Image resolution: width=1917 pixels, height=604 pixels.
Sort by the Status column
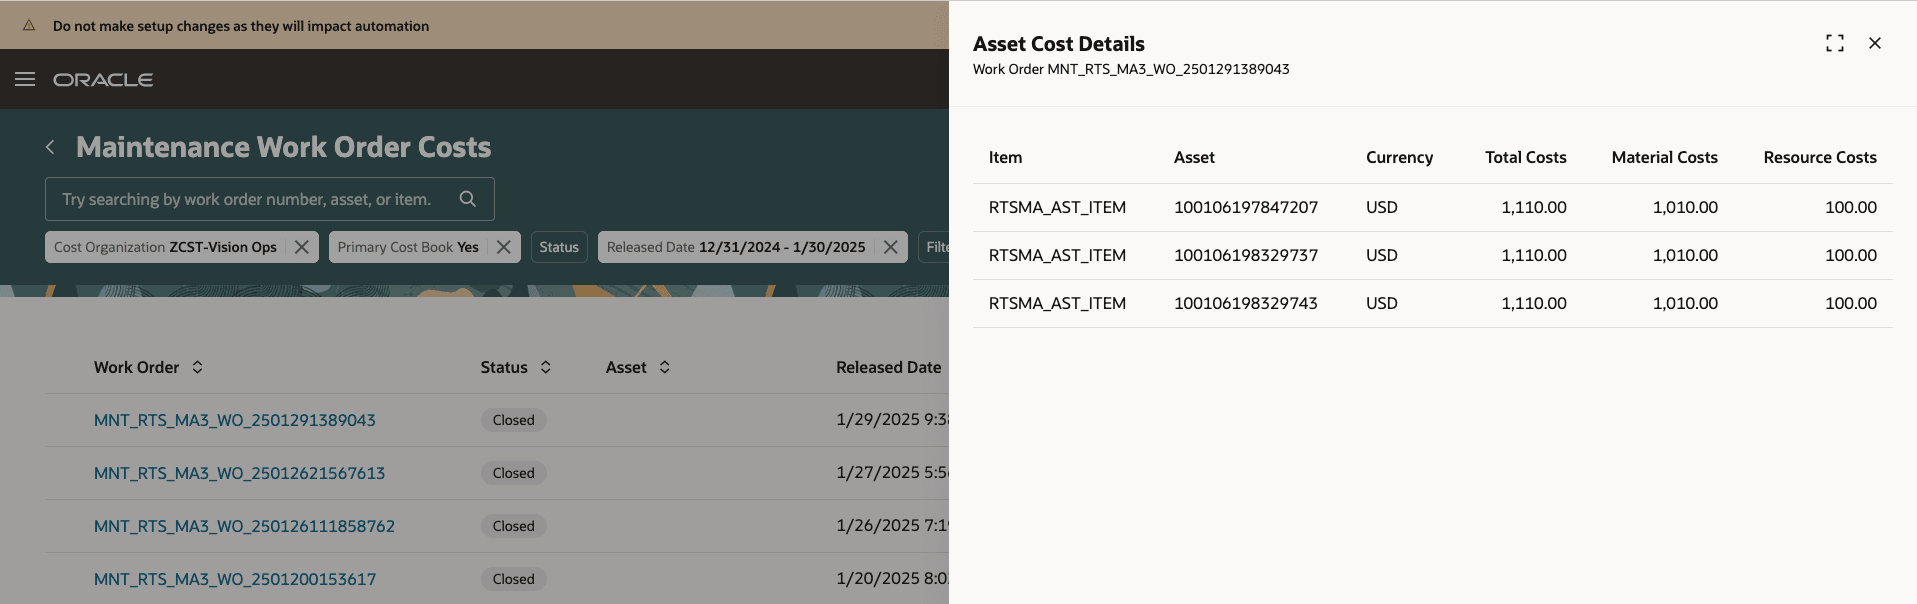(x=546, y=367)
